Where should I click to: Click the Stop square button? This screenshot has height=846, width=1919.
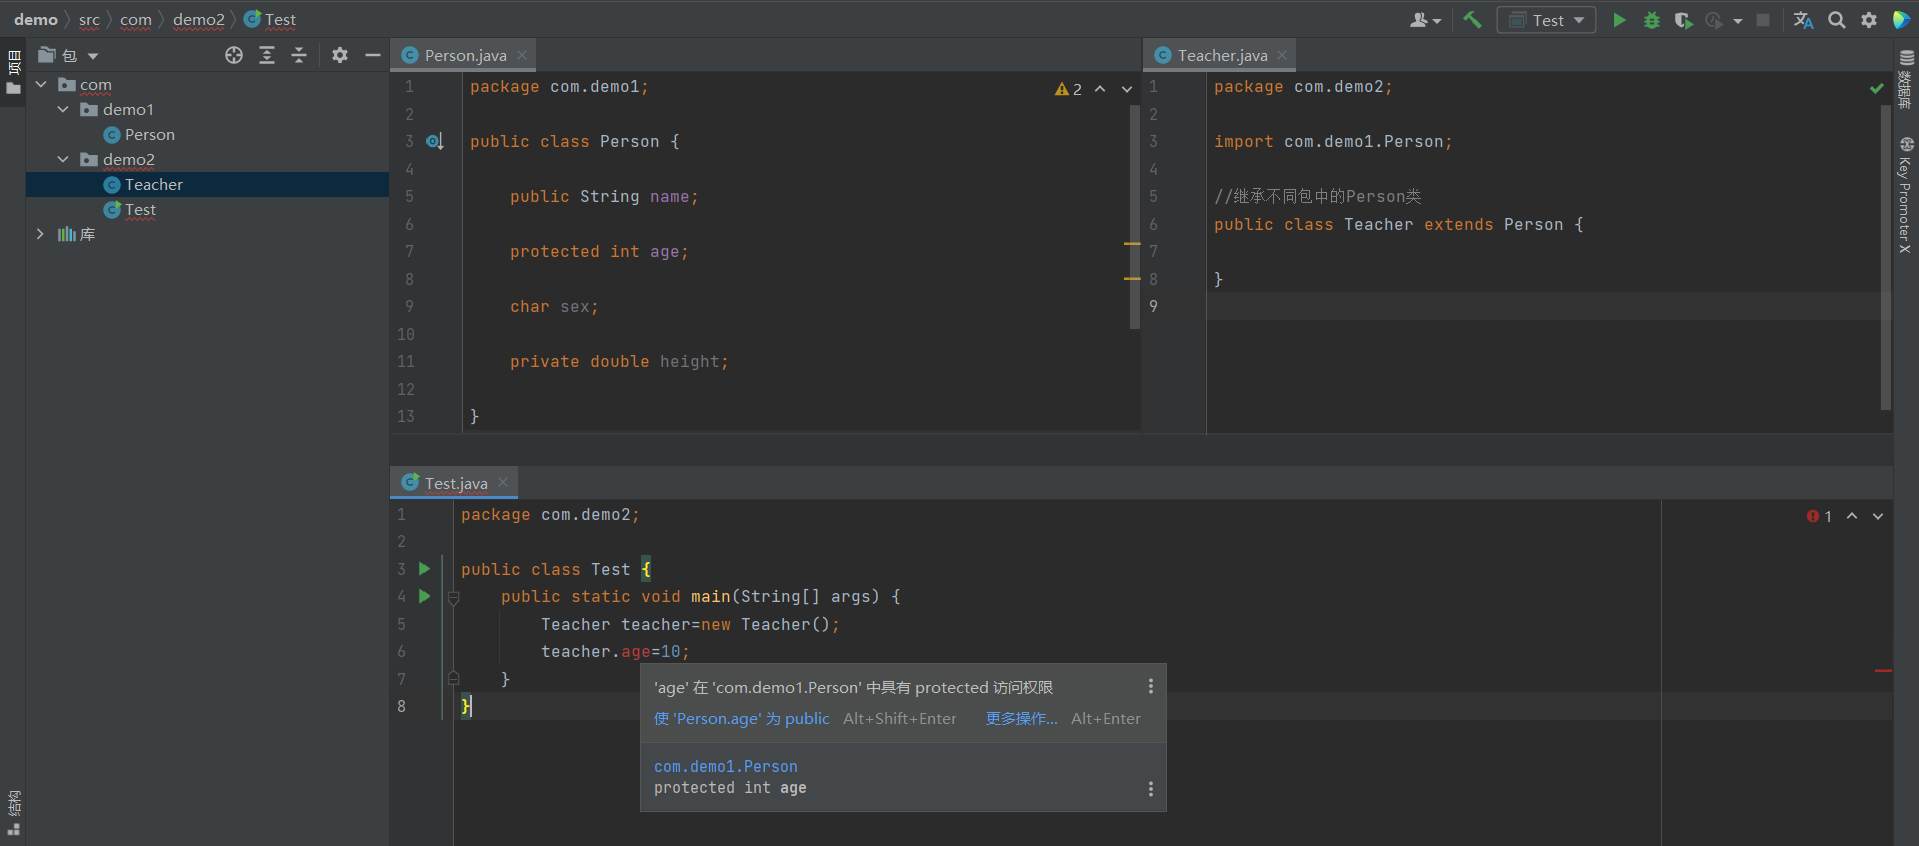tap(1763, 20)
